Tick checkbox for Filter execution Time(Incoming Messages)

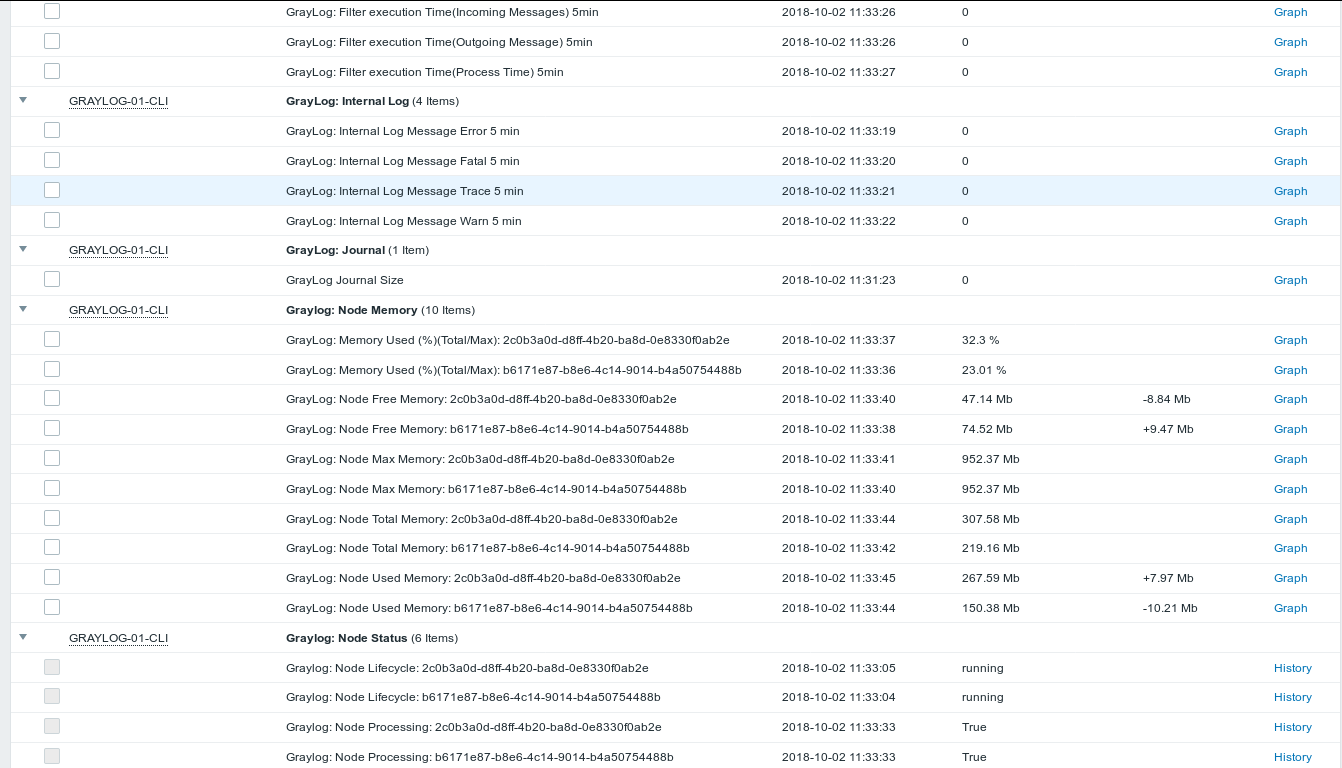click(x=52, y=11)
